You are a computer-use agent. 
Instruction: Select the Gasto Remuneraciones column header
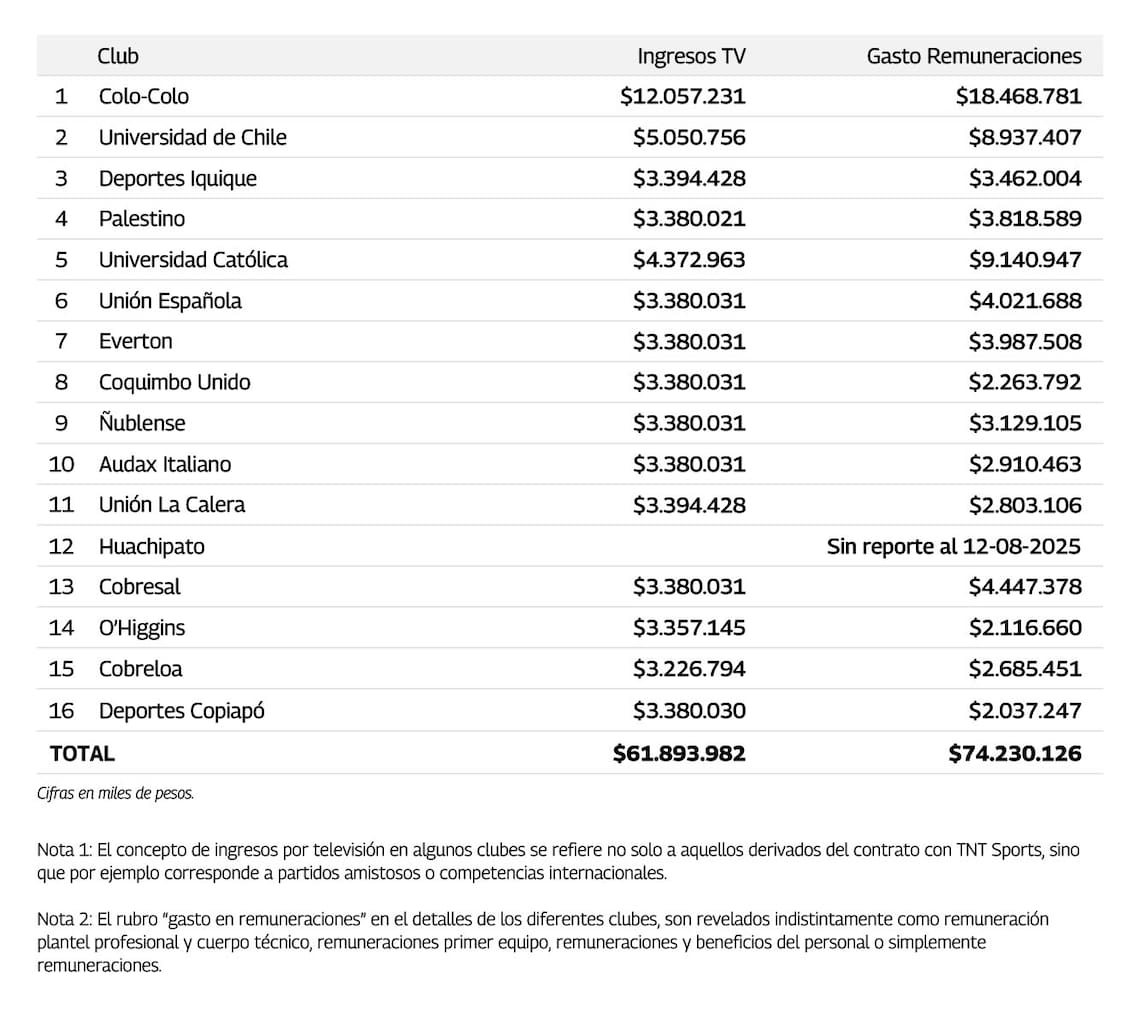pyautogui.click(x=974, y=56)
